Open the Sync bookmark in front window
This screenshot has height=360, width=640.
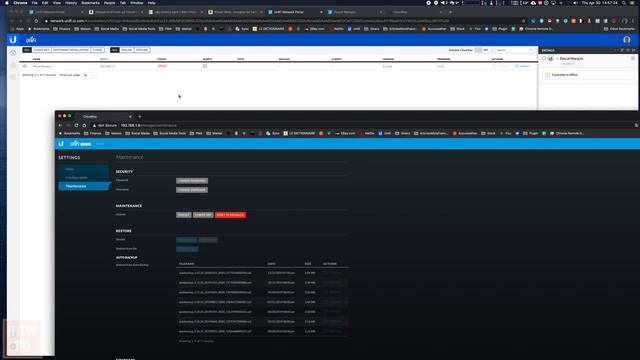pyautogui.click(x=273, y=133)
